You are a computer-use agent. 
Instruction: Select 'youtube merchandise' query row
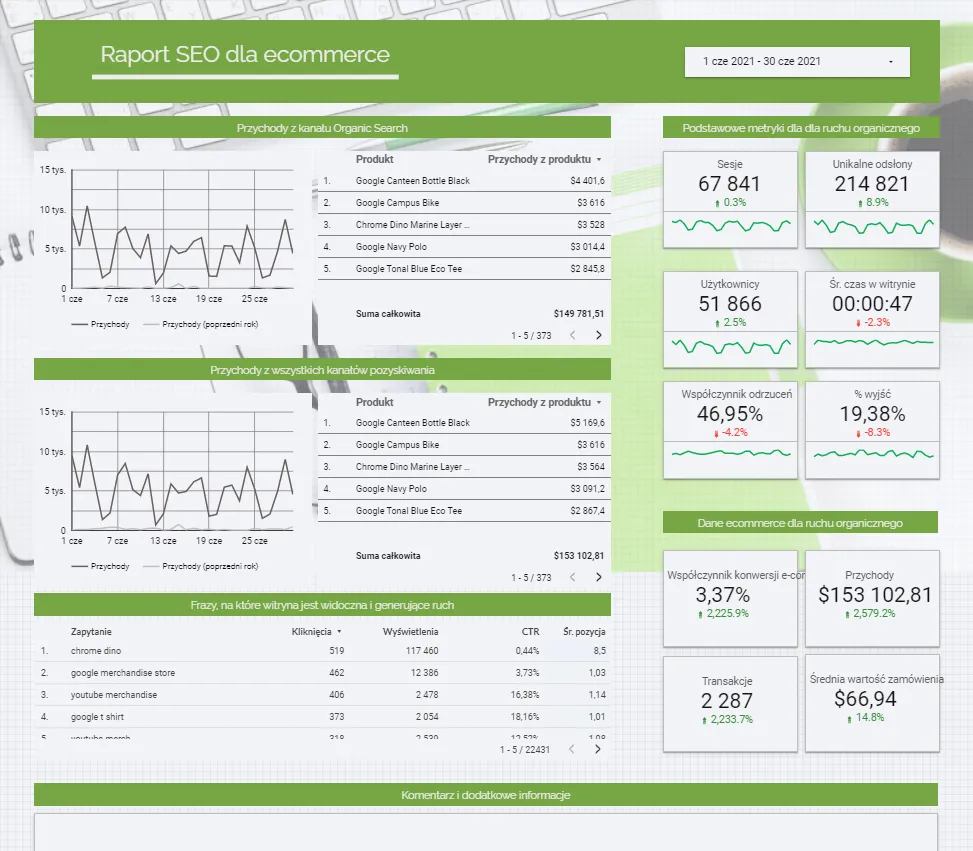coord(323,695)
